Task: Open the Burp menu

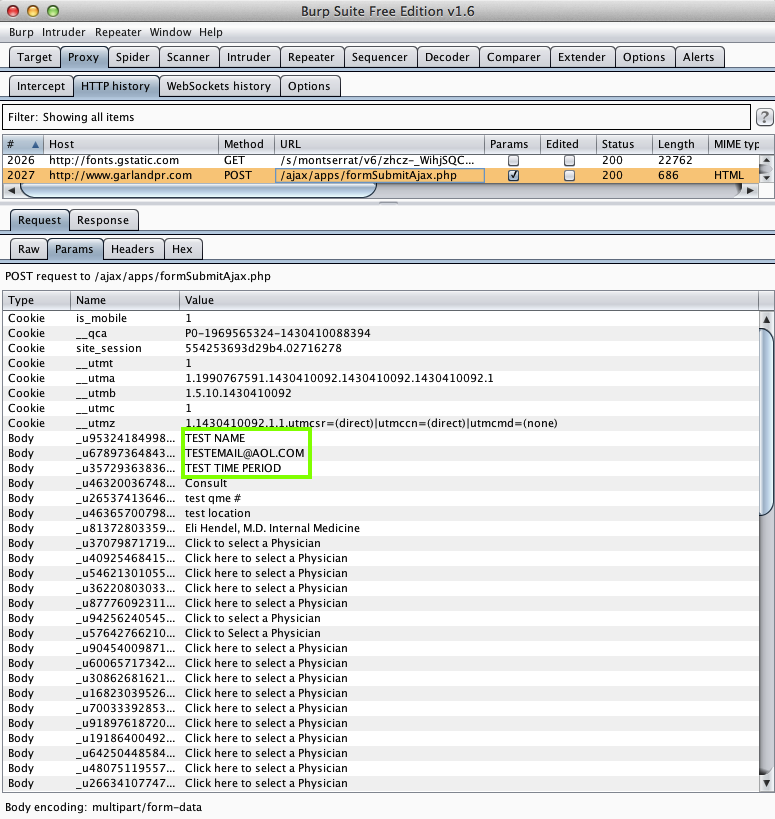Action: 21,32
